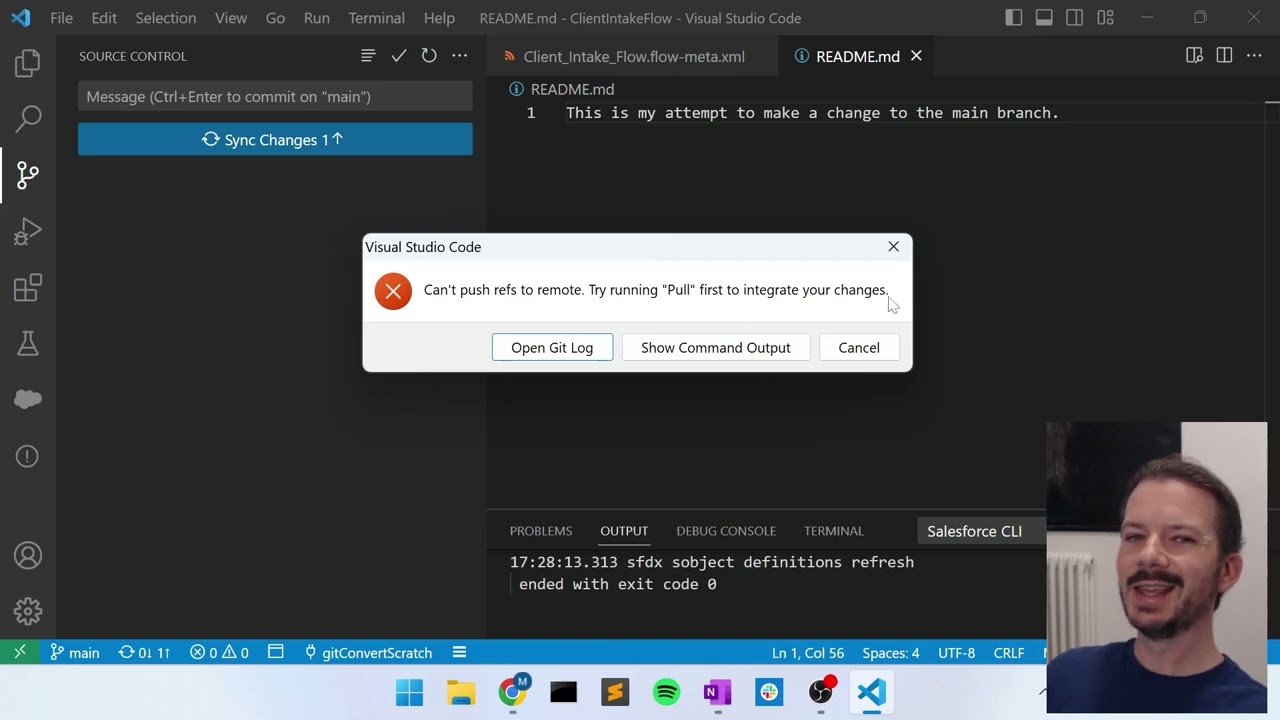1280x720 pixels.
Task: Switch to the PROBLEMS panel tab
Action: coord(541,531)
